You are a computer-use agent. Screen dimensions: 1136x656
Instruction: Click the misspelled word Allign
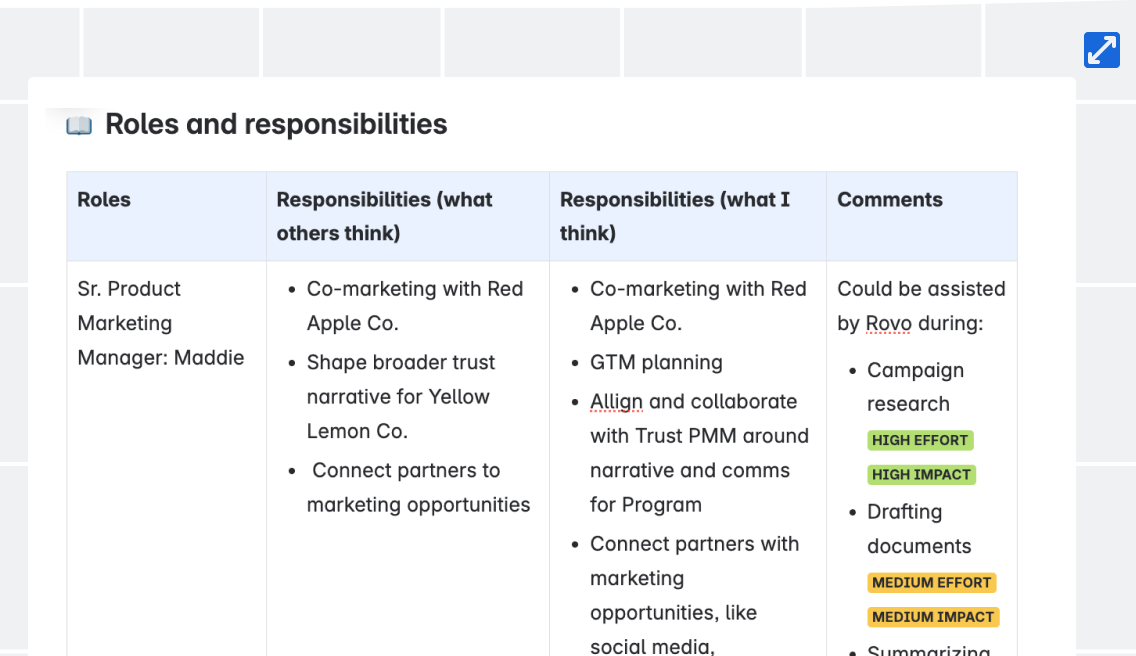(x=617, y=402)
